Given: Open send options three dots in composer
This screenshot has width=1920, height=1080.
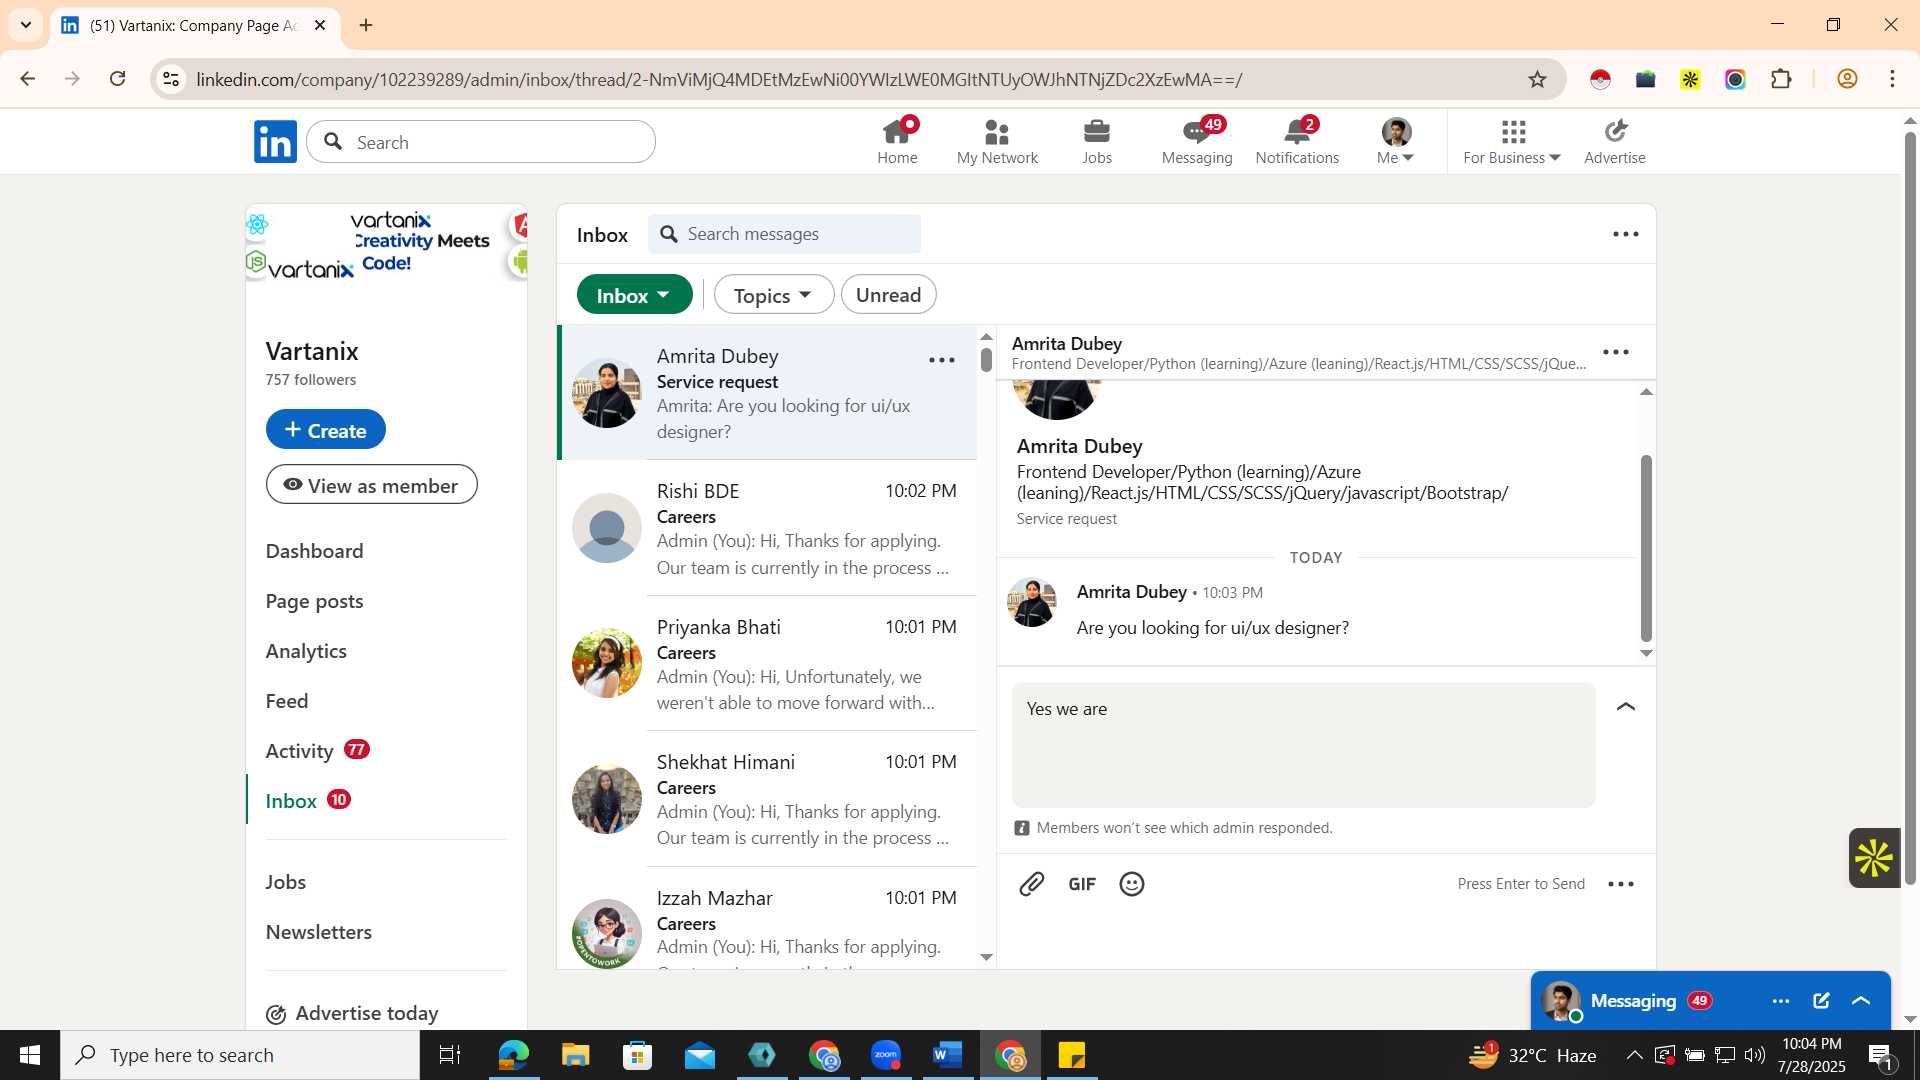Looking at the screenshot, I should (1621, 884).
